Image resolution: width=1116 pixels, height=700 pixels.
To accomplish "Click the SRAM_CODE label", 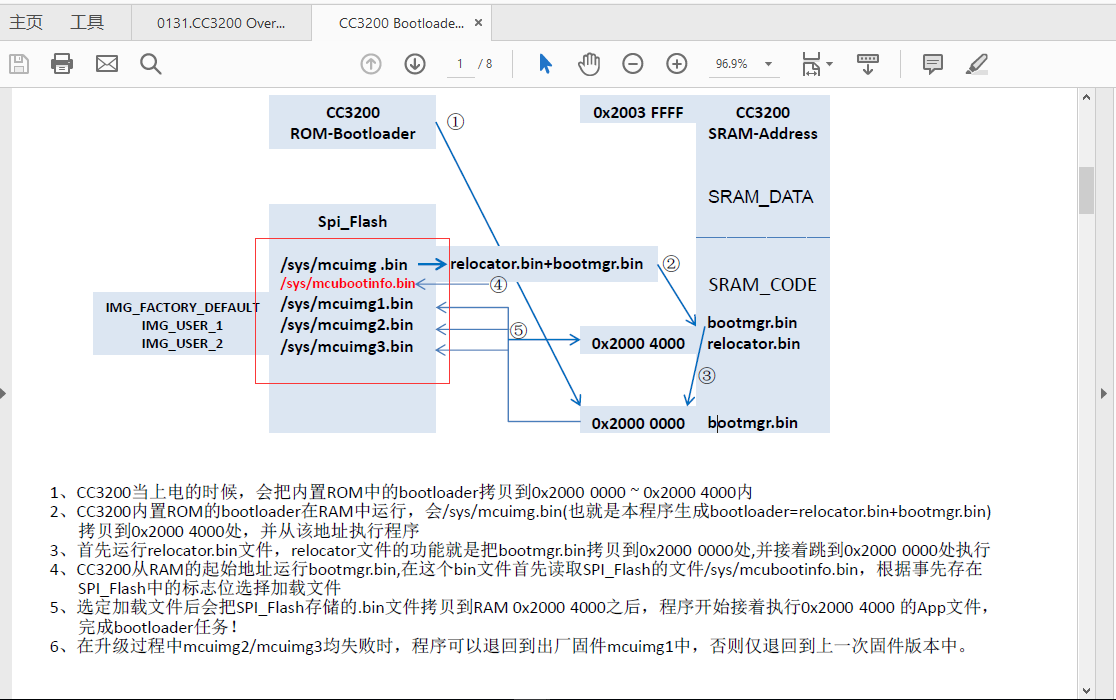I will (x=762, y=285).
